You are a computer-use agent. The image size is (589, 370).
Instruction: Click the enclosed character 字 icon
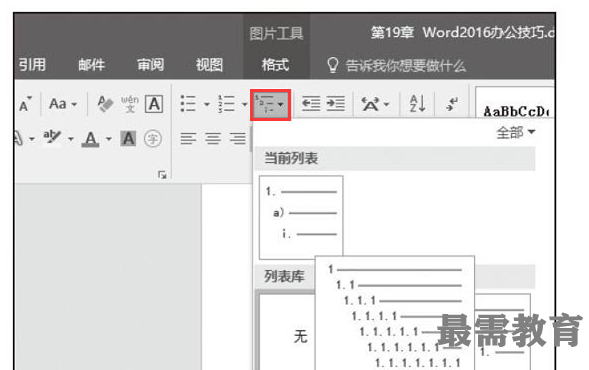point(153,139)
